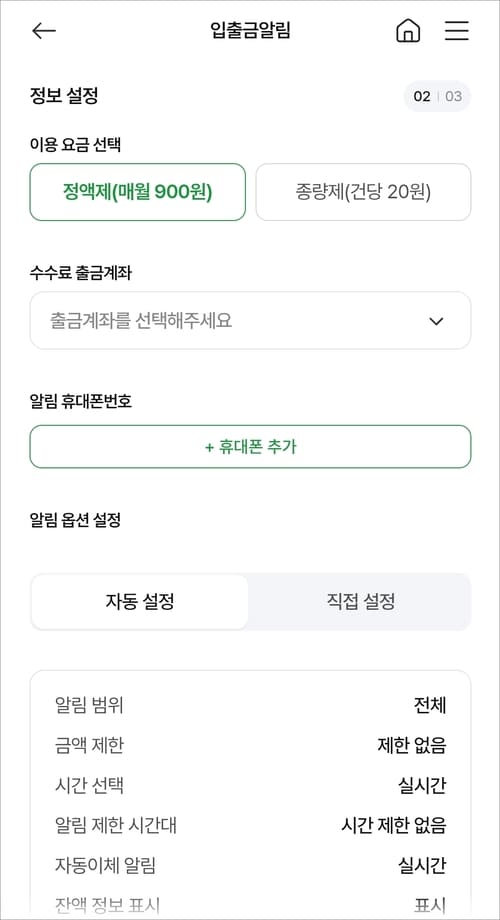Open the home icon in header

pos(408,31)
